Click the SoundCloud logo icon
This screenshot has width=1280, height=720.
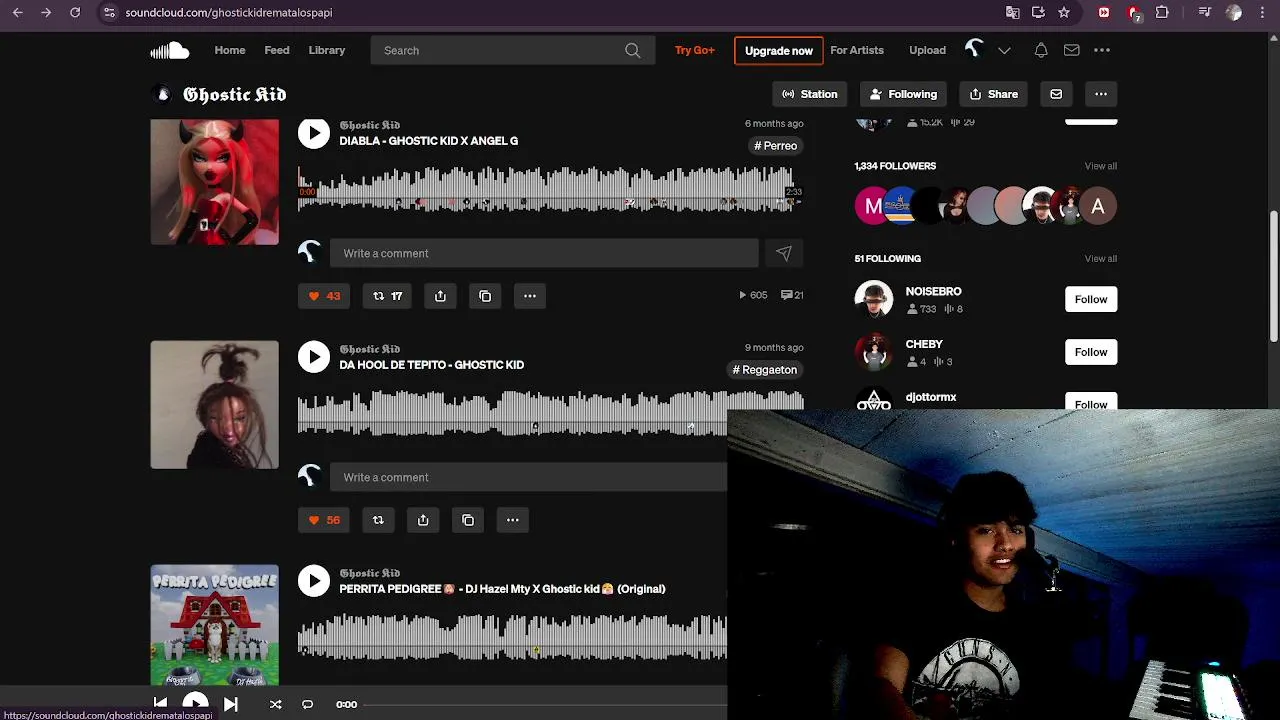point(169,50)
